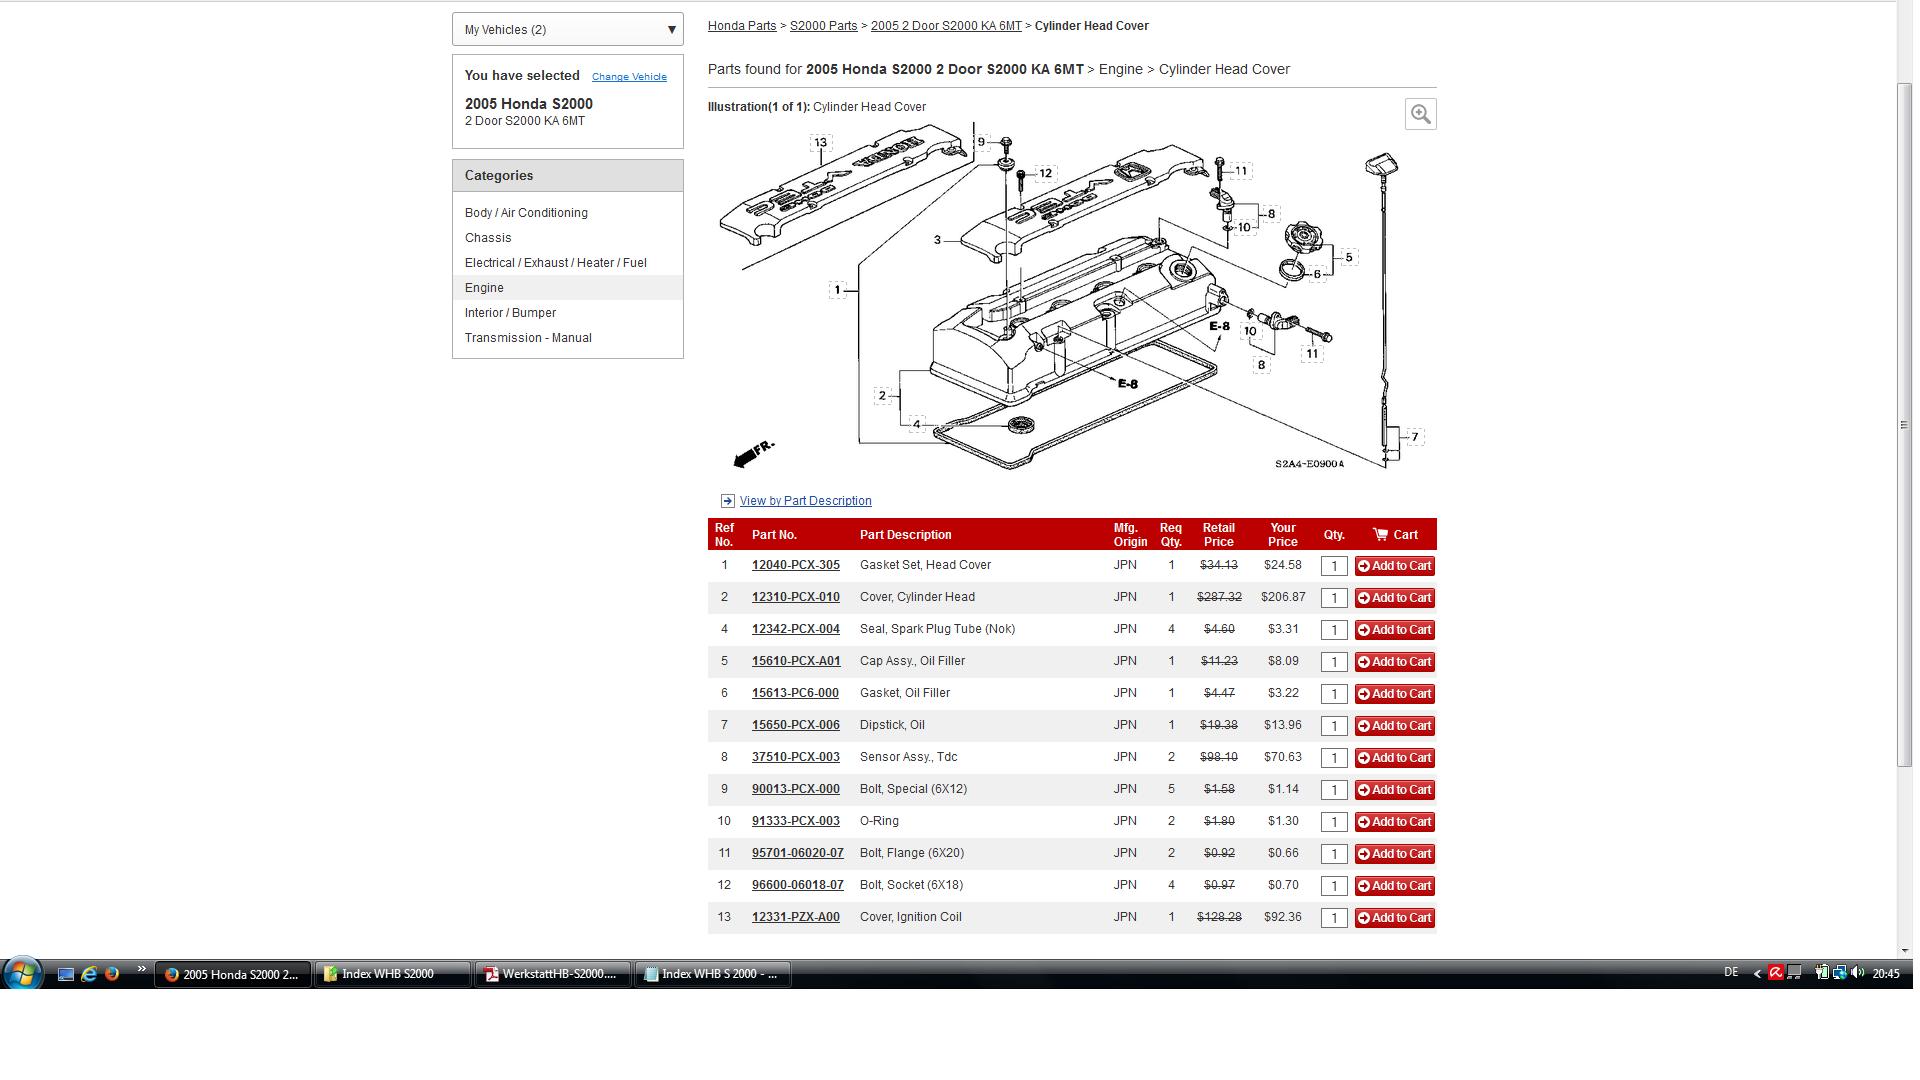
Task: Select the Engine category
Action: 484,288
